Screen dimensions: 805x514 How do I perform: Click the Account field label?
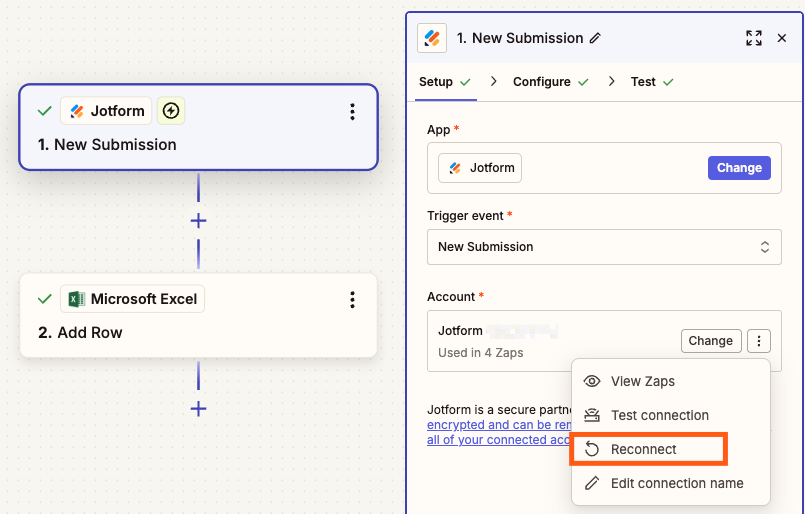pos(451,297)
